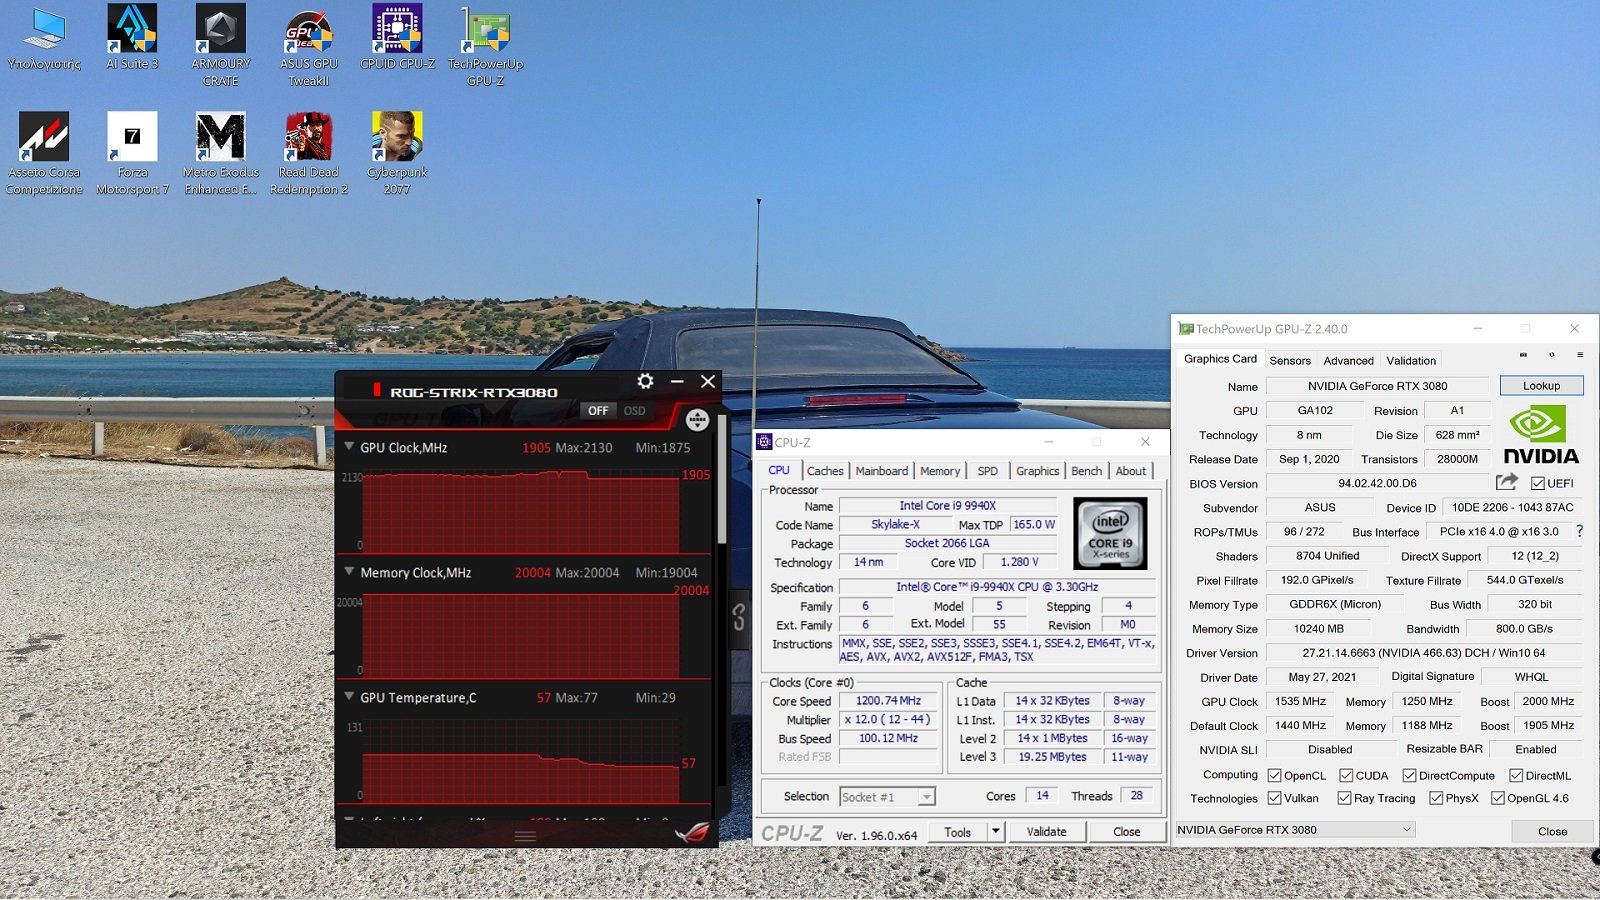The height and width of the screenshot is (900, 1600).
Task: Click the GPU-Z screenshot camera icon
Action: (x=1523, y=355)
